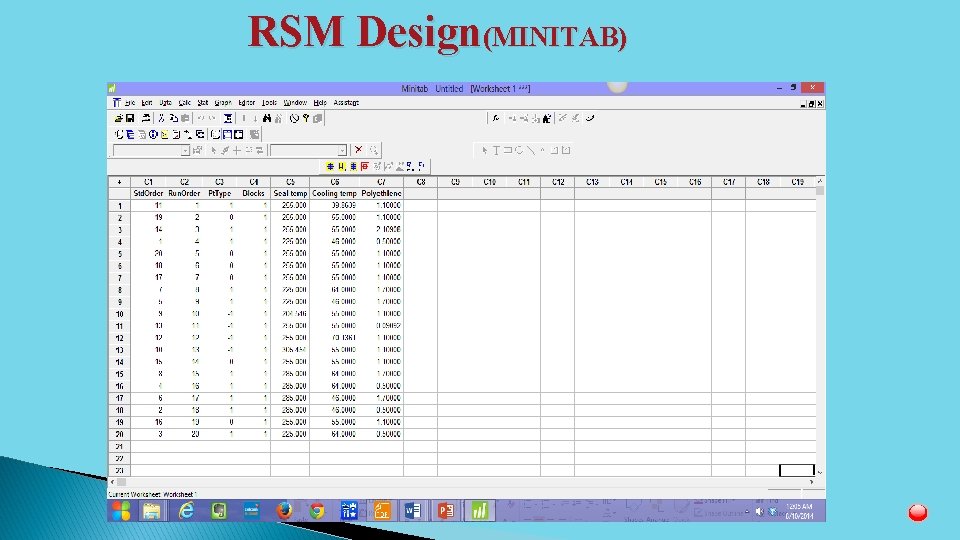The height and width of the screenshot is (540, 960).
Task: Click the red X icon
Action: [359, 150]
